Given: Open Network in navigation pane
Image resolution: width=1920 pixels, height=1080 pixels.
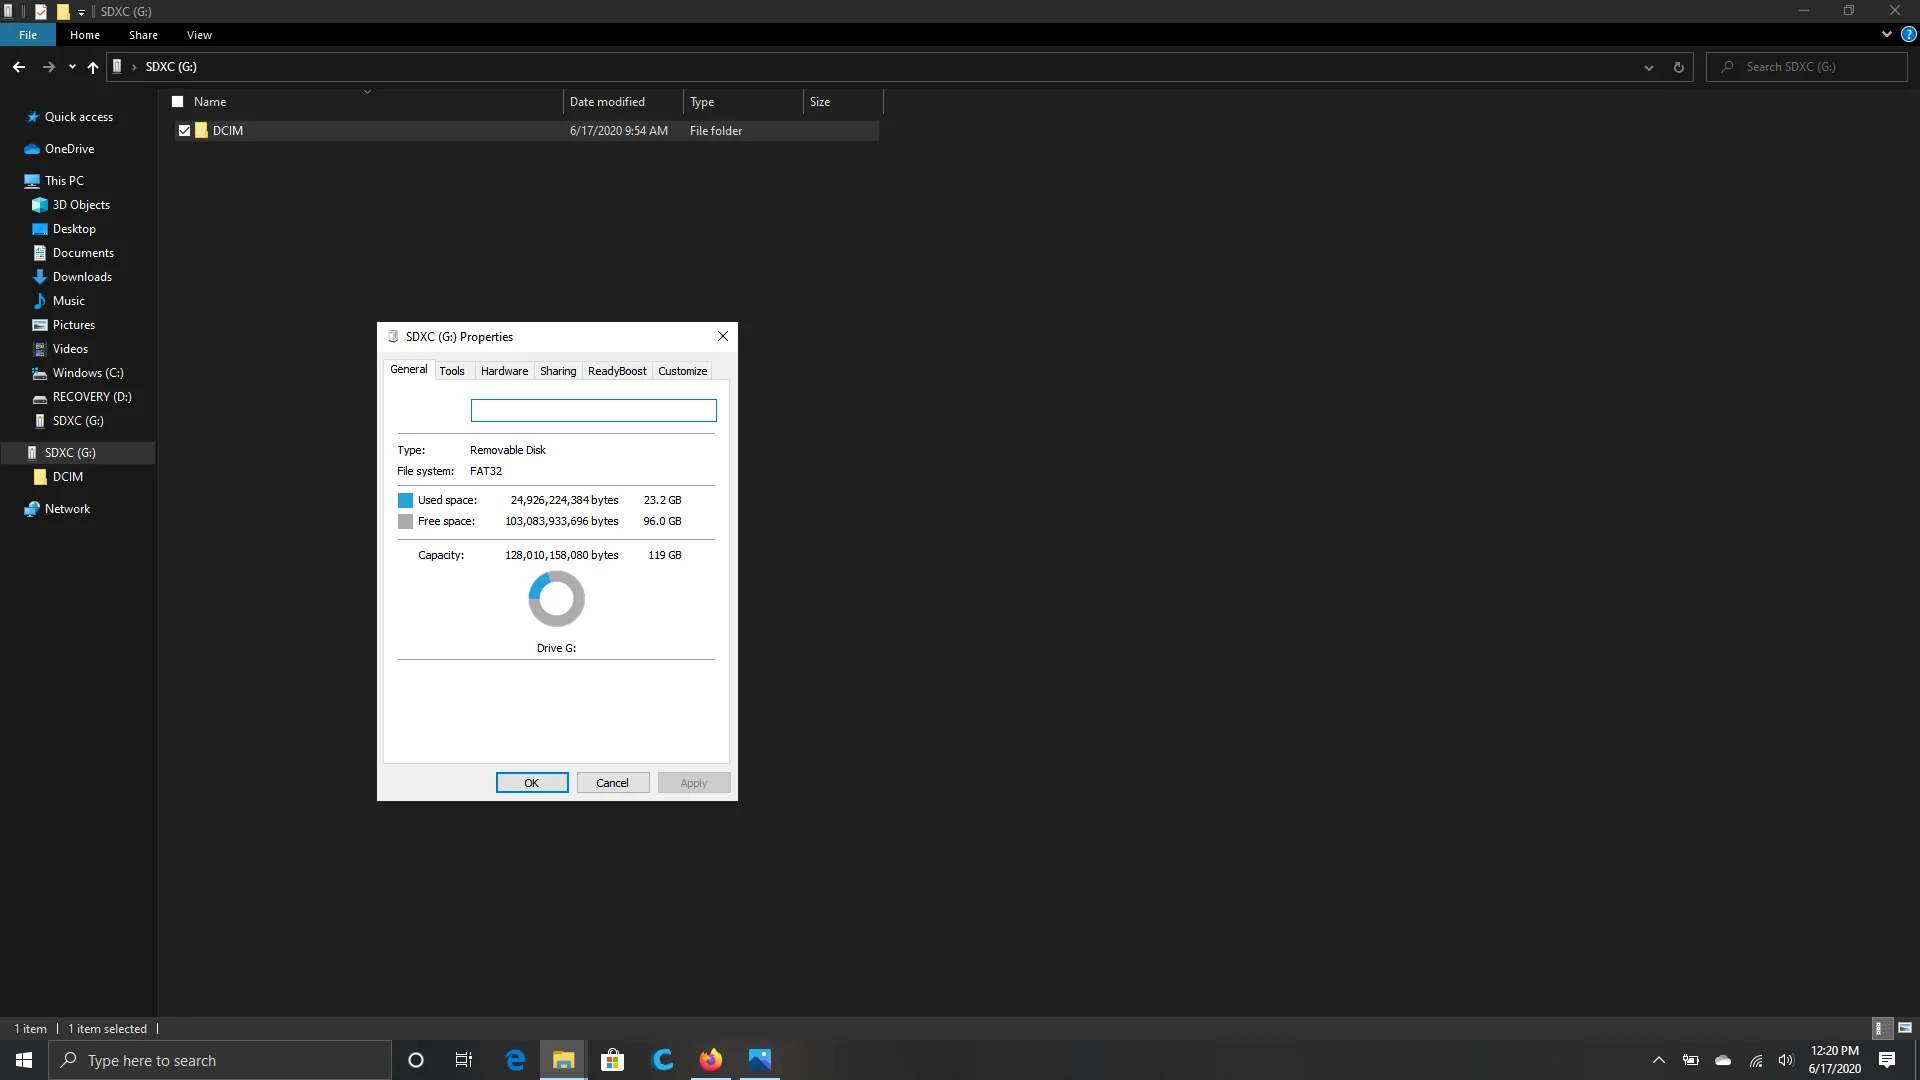Looking at the screenshot, I should pos(67,509).
